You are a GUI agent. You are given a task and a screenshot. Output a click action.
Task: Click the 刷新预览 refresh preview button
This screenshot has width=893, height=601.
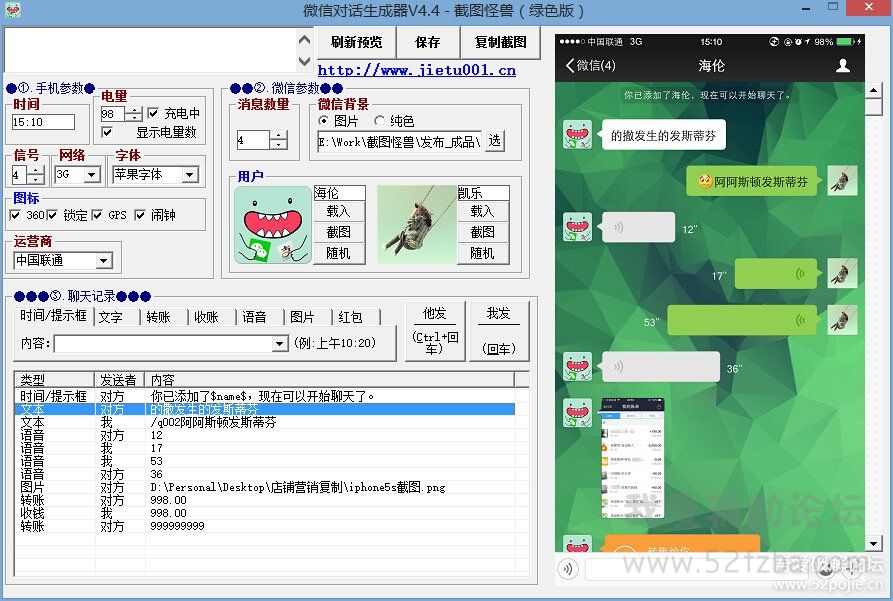356,43
